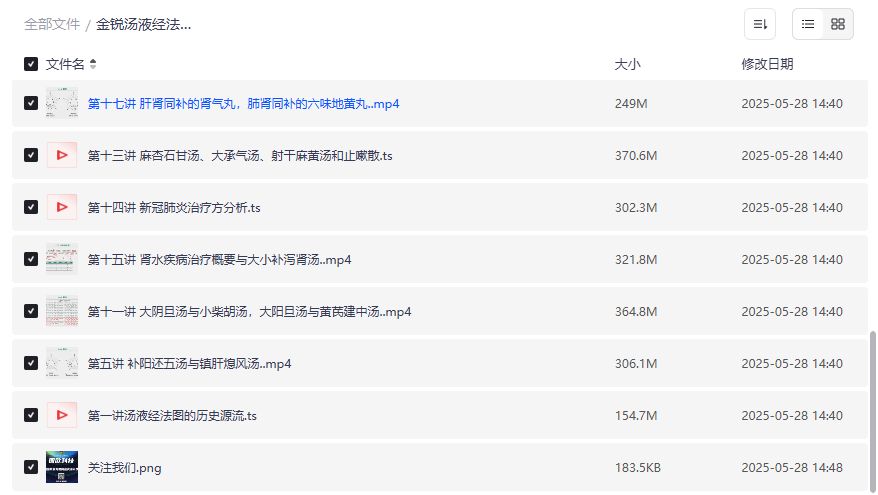This screenshot has height=495, width=878.
Task: Uncheck 第十四讲 新冠肺炎治疗方分析 file
Action: (x=31, y=207)
